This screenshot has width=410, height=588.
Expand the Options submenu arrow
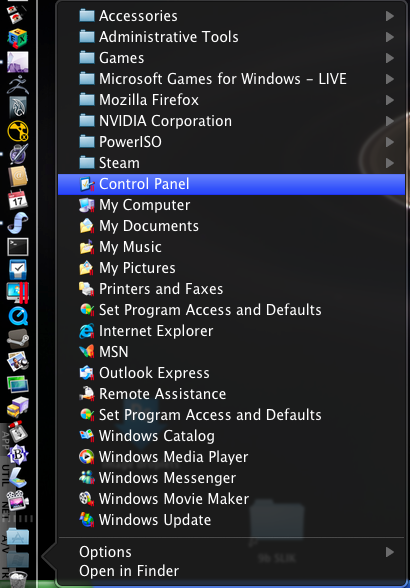[390, 552]
